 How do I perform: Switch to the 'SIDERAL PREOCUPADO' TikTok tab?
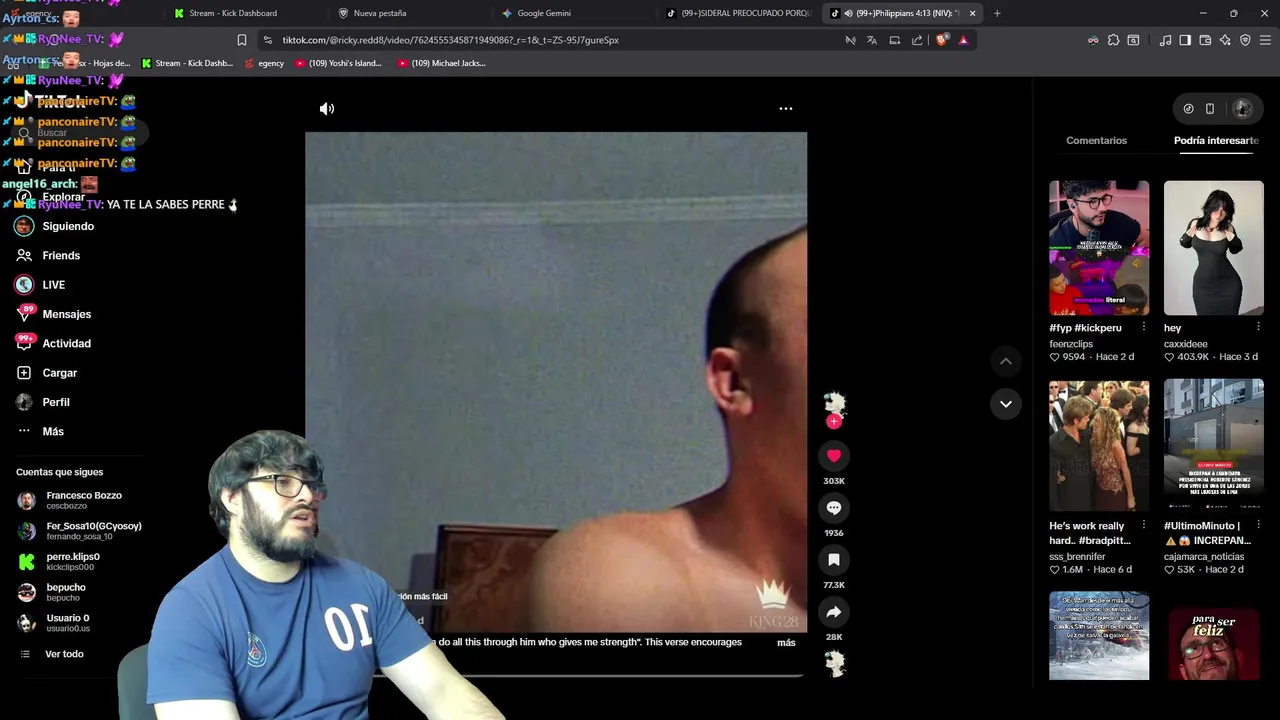(738, 13)
